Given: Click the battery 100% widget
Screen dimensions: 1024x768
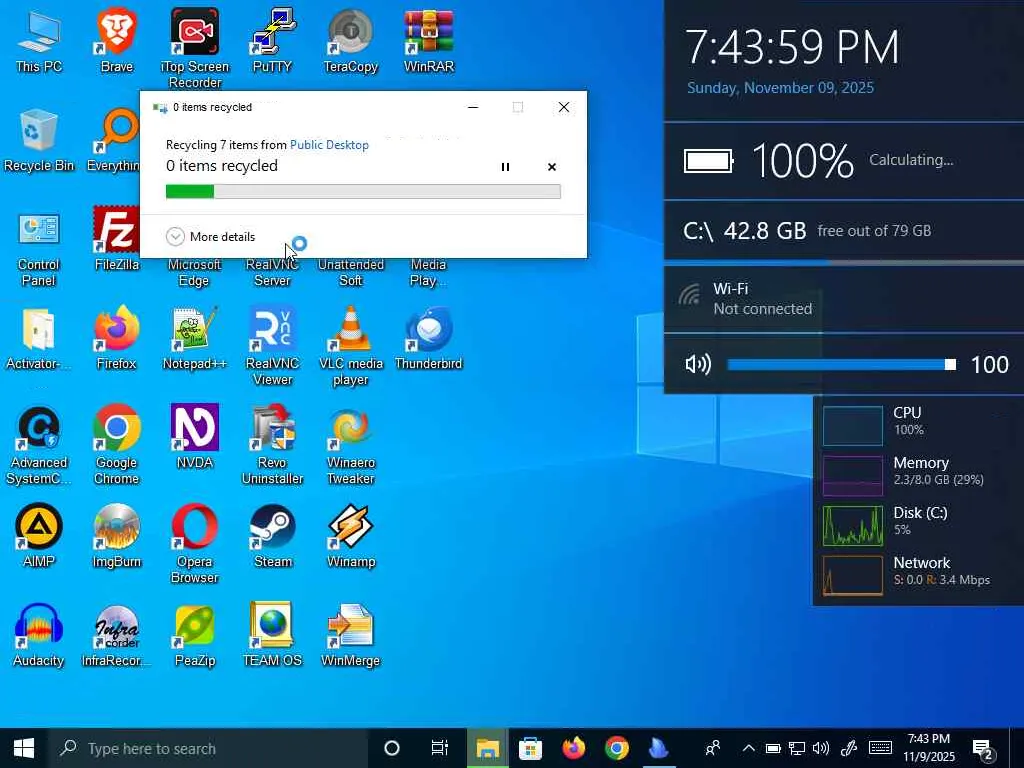Looking at the screenshot, I should coord(844,161).
